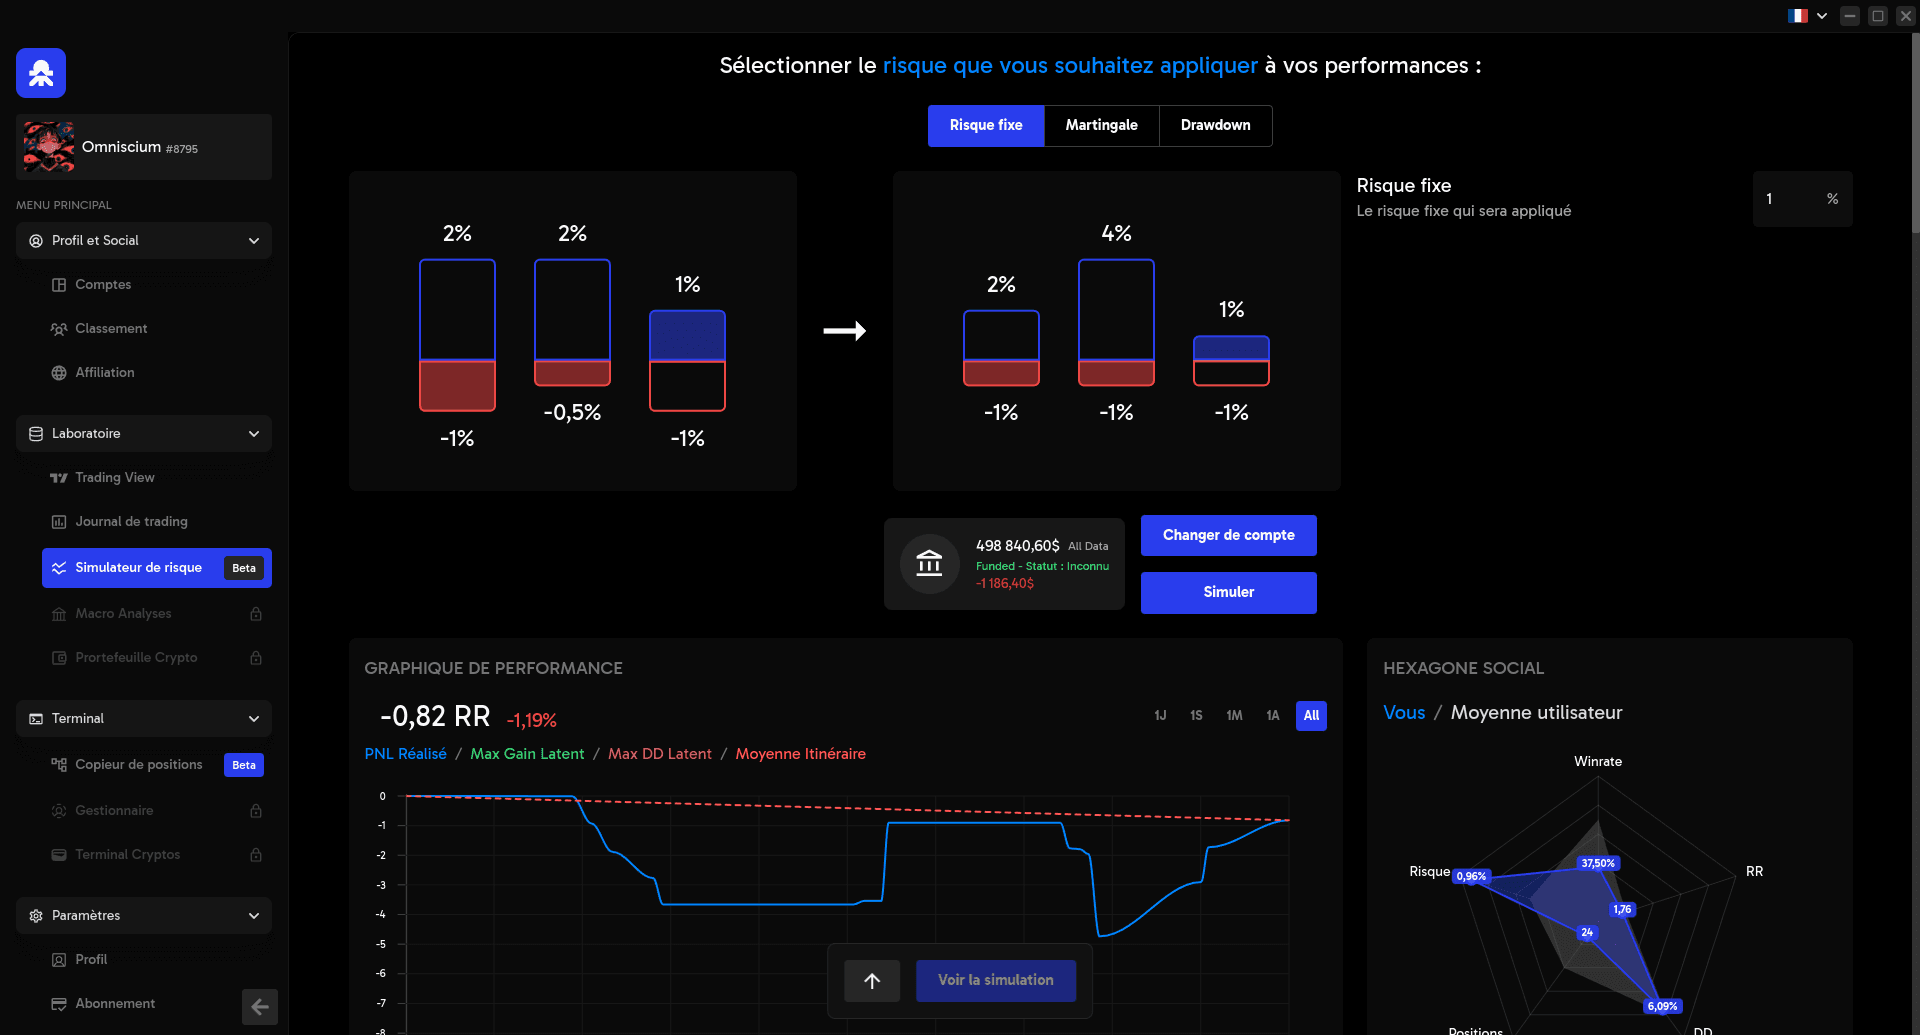The image size is (1920, 1035).
Task: Click Changer de compte button
Action: click(x=1228, y=536)
